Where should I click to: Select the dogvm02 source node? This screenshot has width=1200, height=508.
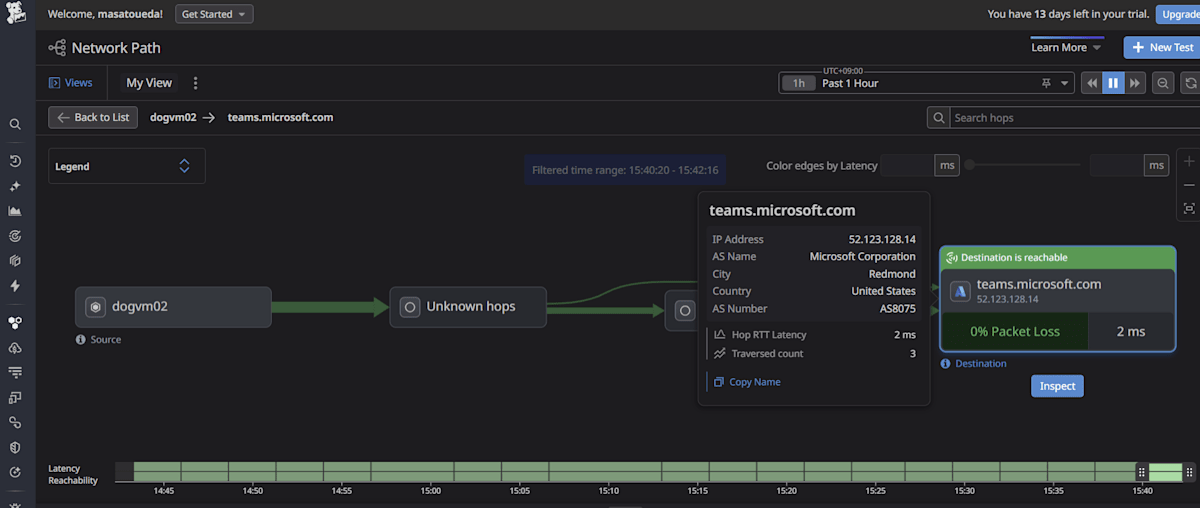pos(173,307)
